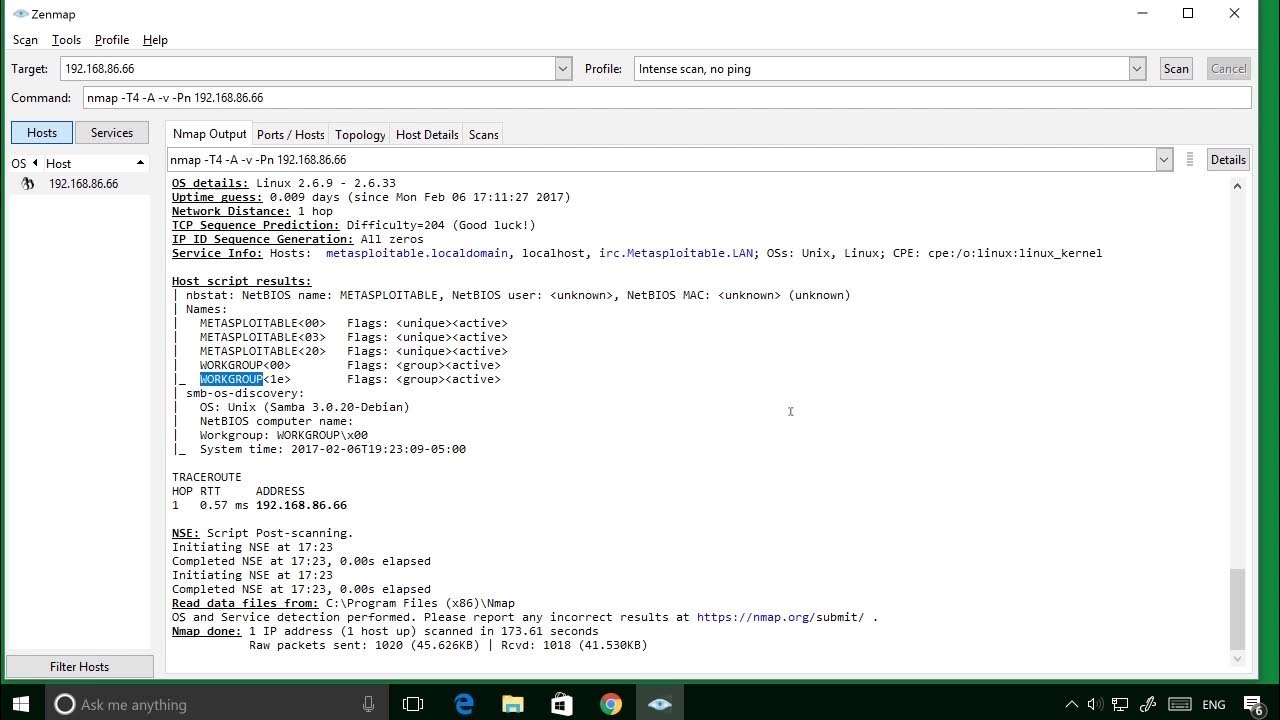Viewport: 1280px width, 720px height.
Task: Toggle the Hosts view button
Action: (x=42, y=133)
